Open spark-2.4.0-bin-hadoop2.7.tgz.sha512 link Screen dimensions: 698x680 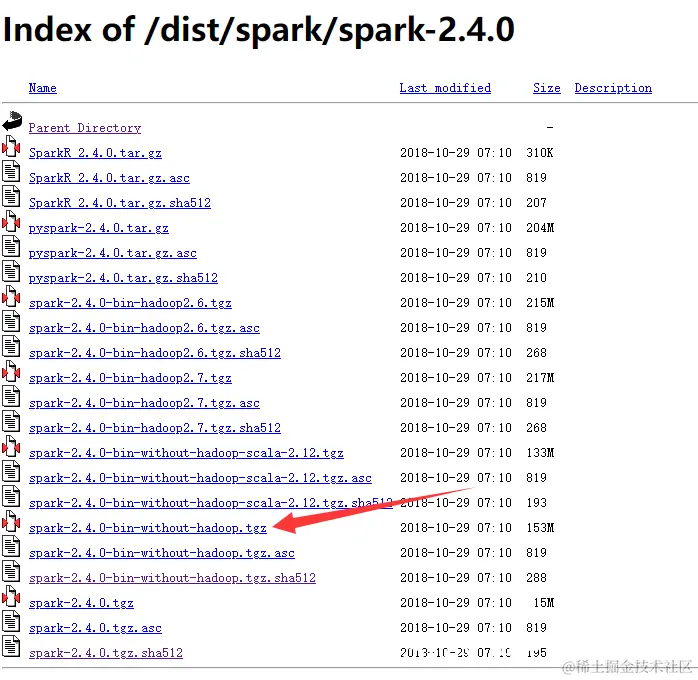155,428
